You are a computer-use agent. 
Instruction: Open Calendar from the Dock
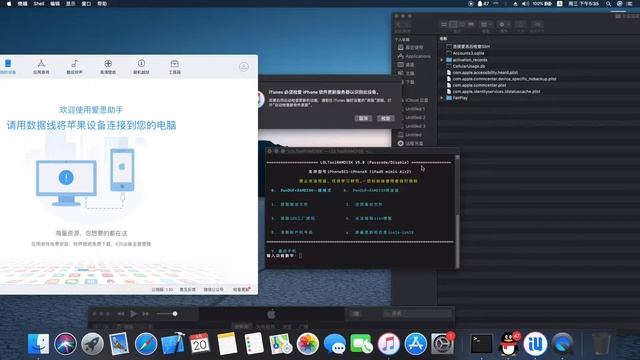tap(200, 344)
